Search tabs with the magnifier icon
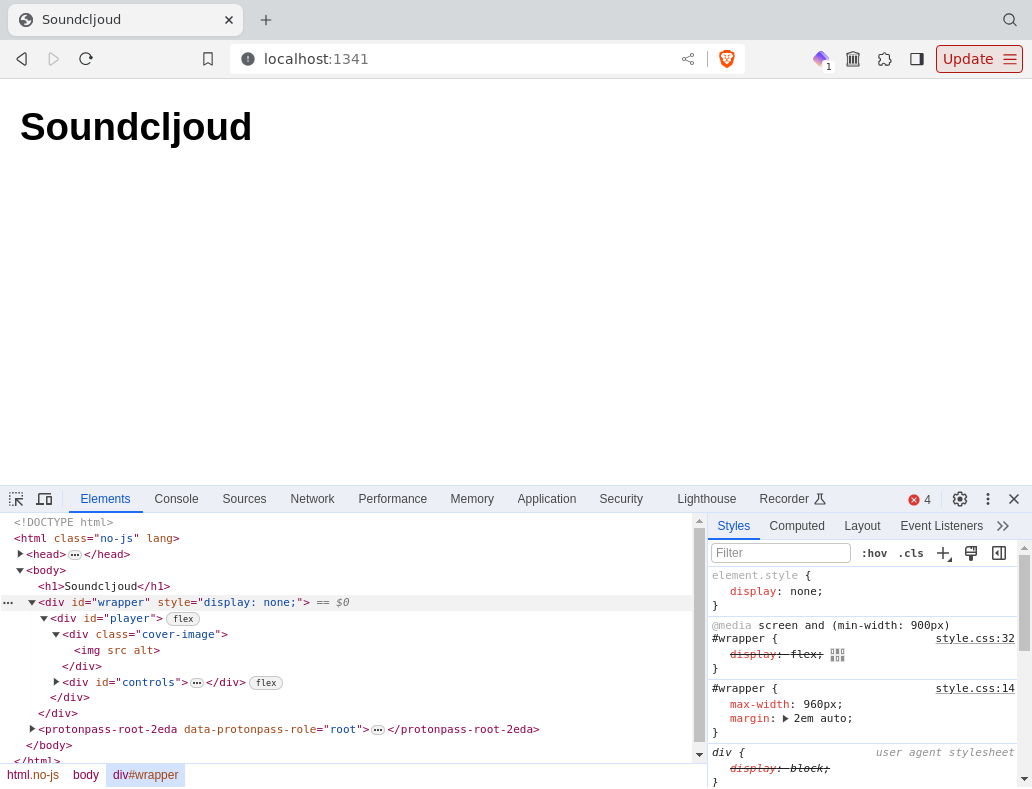1032x789 pixels. click(x=1010, y=20)
